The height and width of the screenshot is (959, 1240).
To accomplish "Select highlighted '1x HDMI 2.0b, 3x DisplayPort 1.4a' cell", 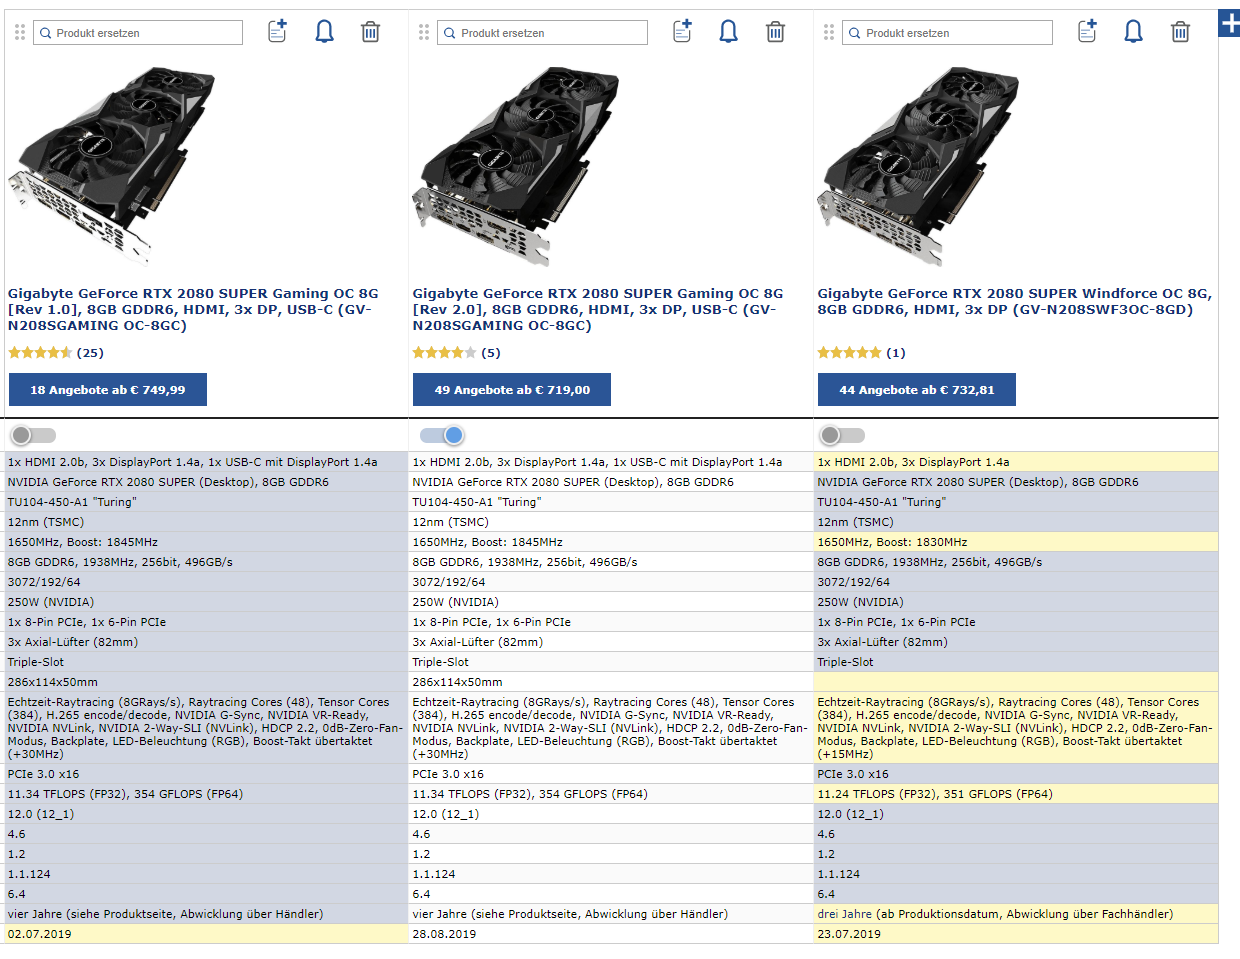I will coord(1016,462).
